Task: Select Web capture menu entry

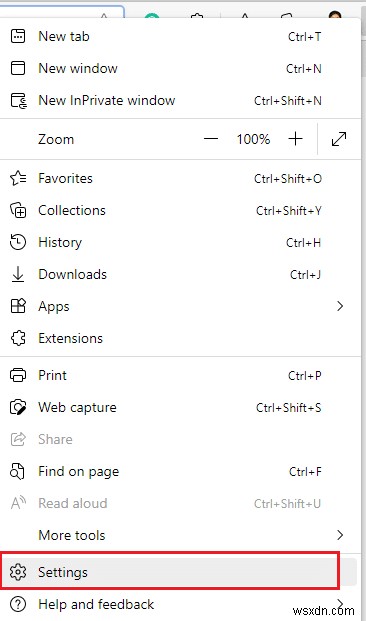Action: 181,407
